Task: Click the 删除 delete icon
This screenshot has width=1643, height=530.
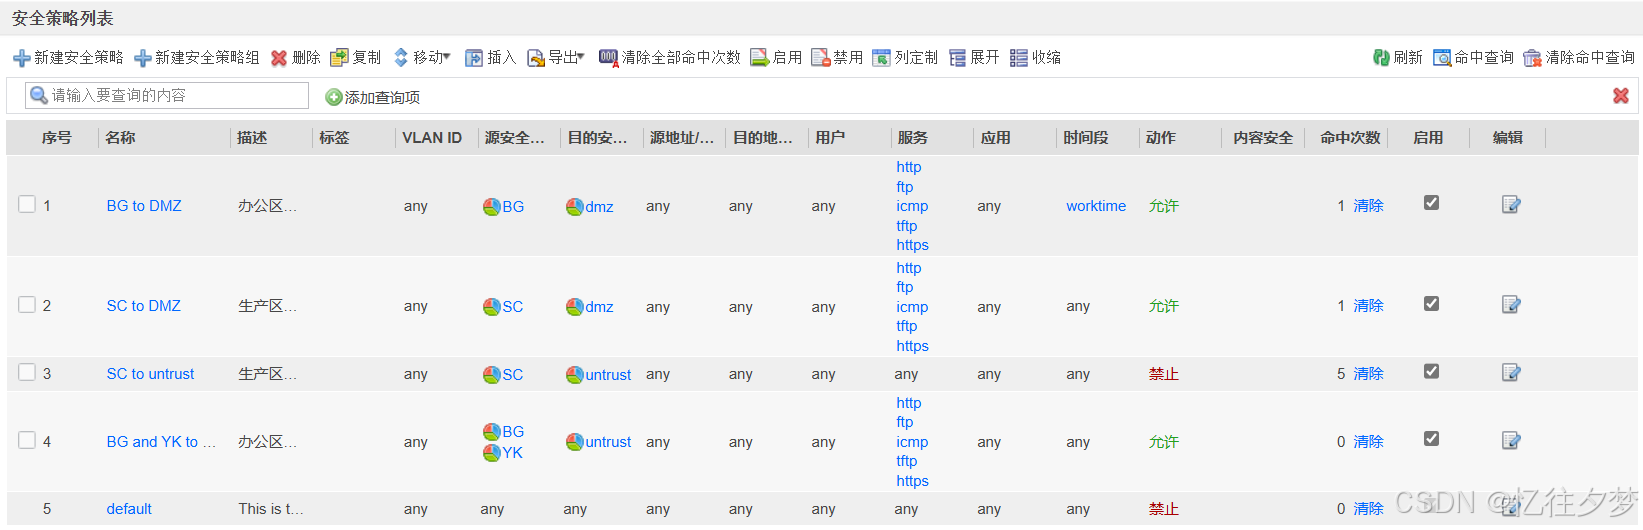Action: (279, 58)
